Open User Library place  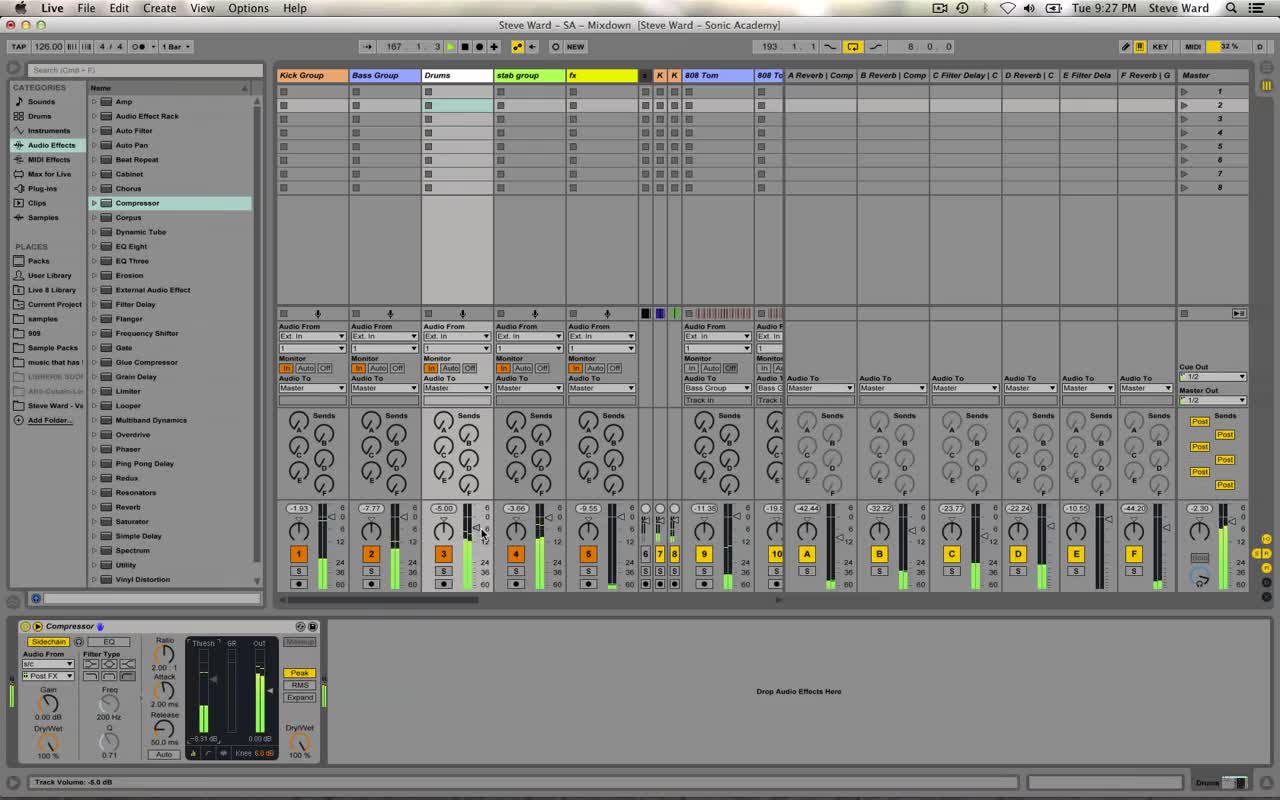(49, 275)
